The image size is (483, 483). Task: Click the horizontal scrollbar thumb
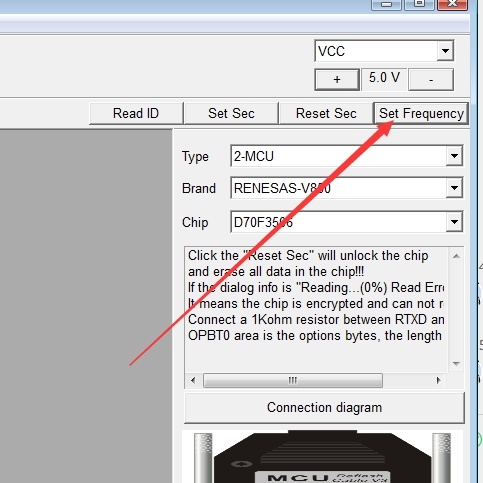(293, 380)
